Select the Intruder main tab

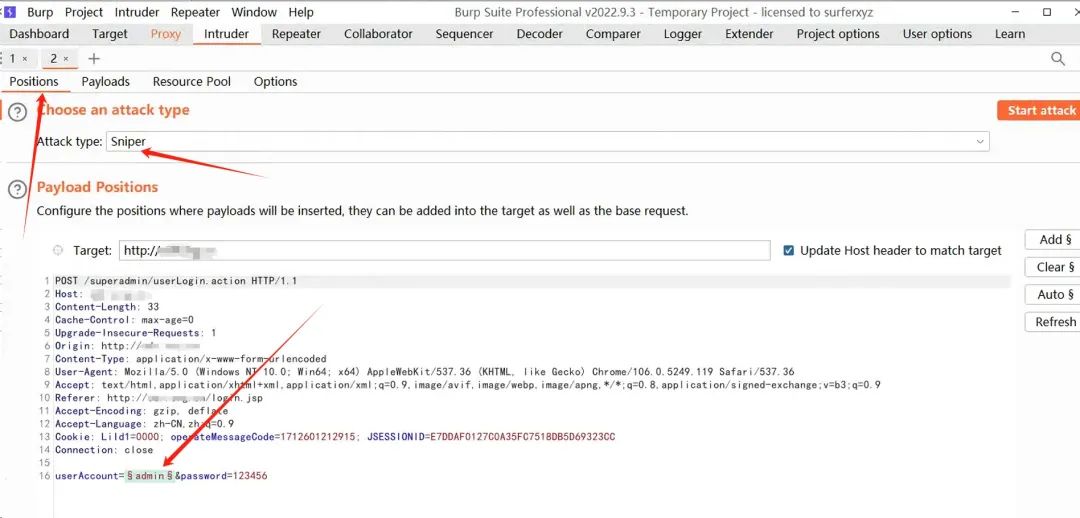[x=227, y=34]
